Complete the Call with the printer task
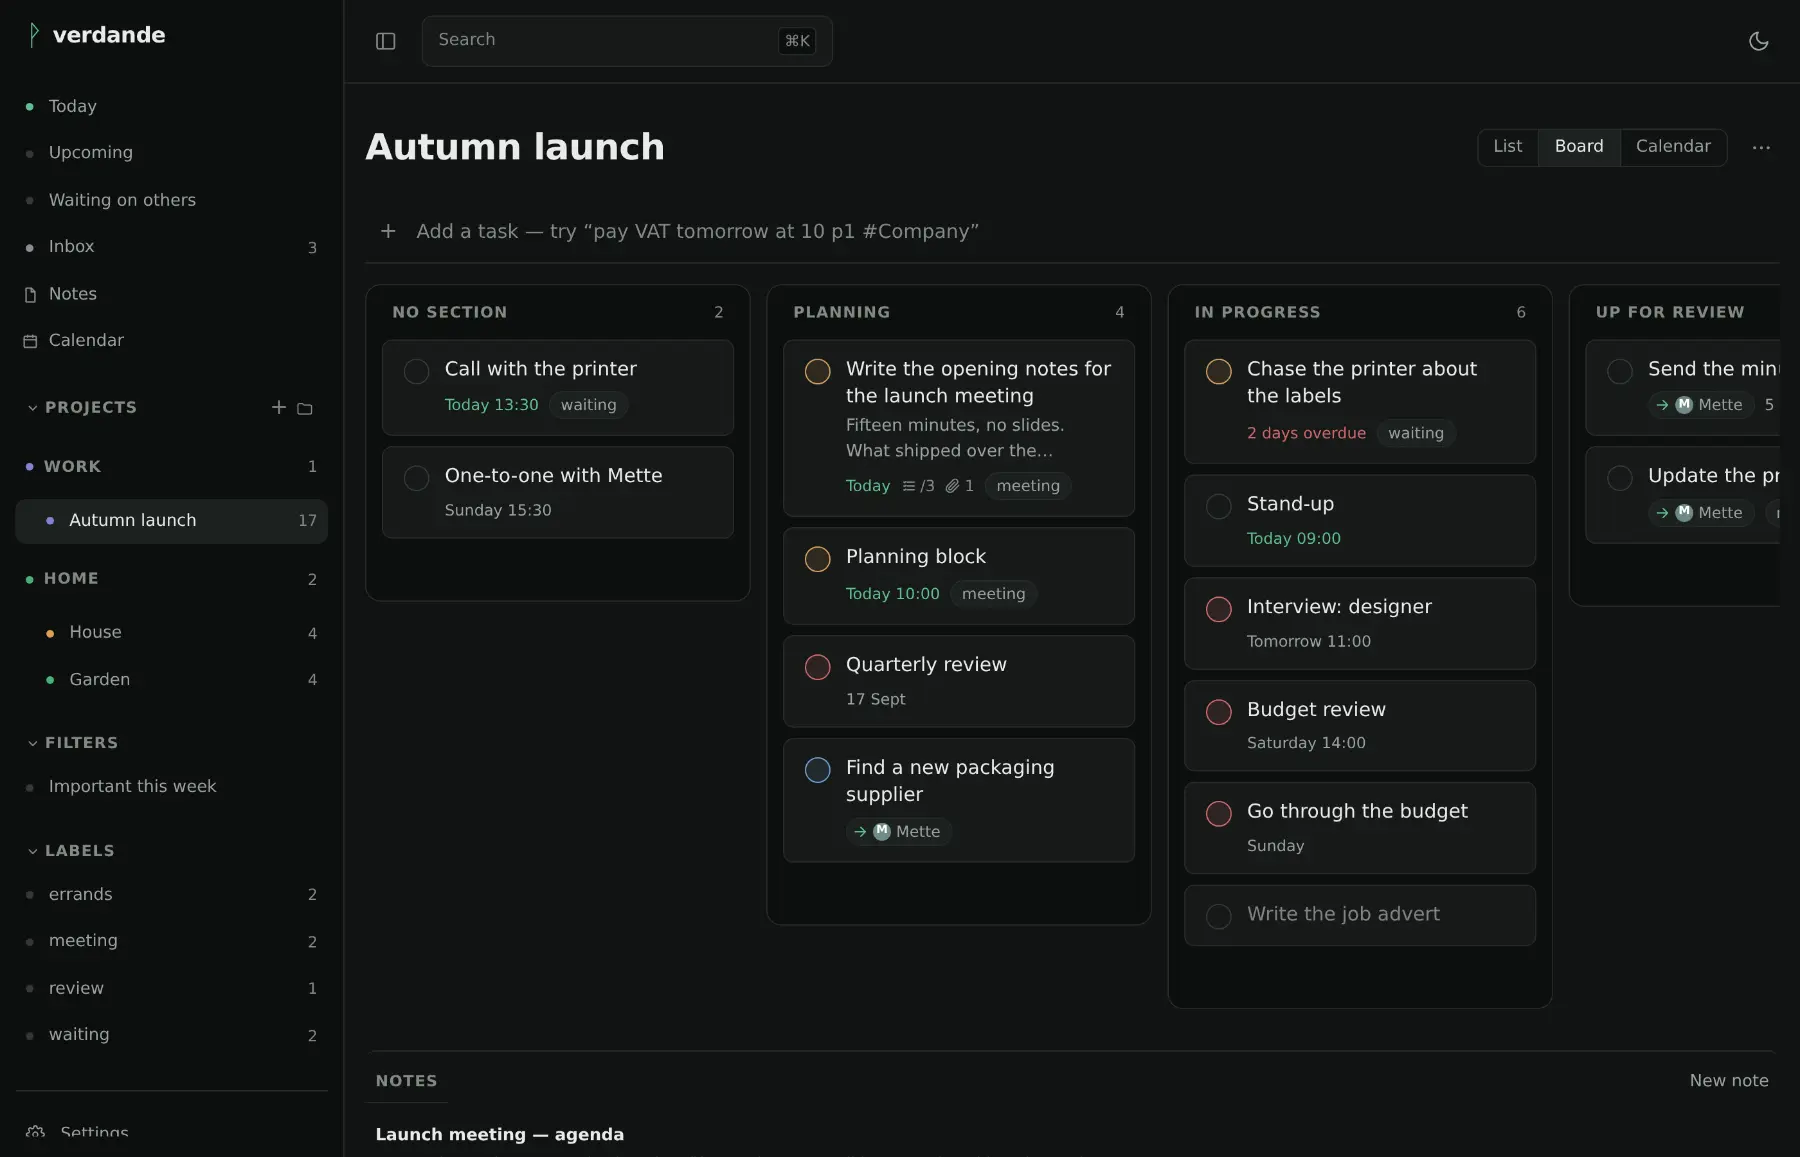 click(x=416, y=371)
